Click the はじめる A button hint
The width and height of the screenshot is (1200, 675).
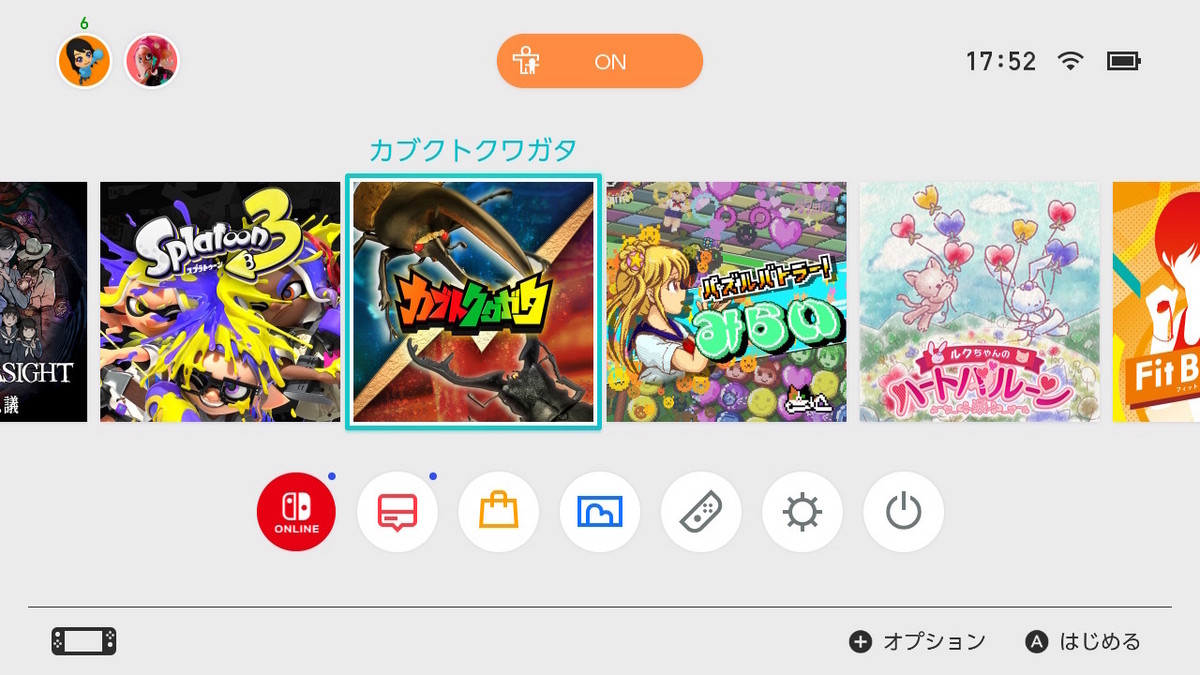1083,642
